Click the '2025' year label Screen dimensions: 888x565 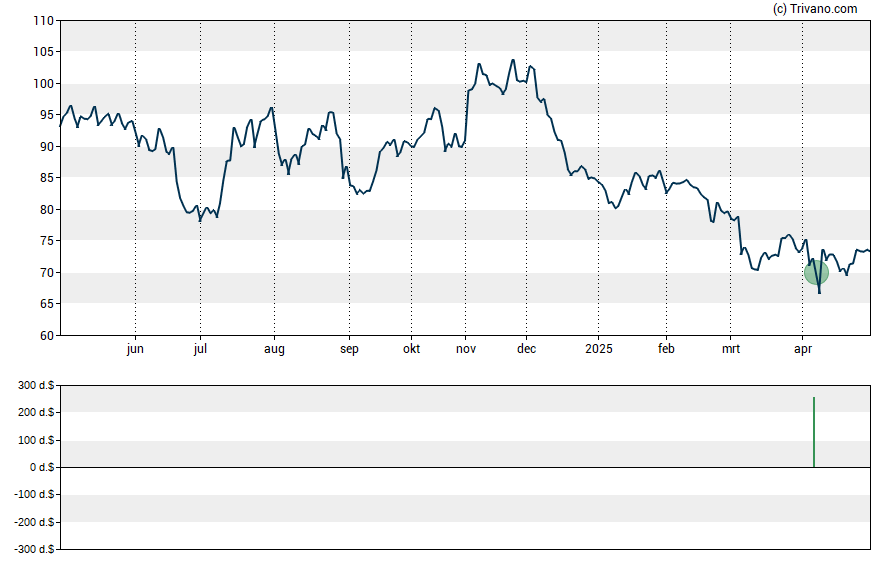click(599, 349)
